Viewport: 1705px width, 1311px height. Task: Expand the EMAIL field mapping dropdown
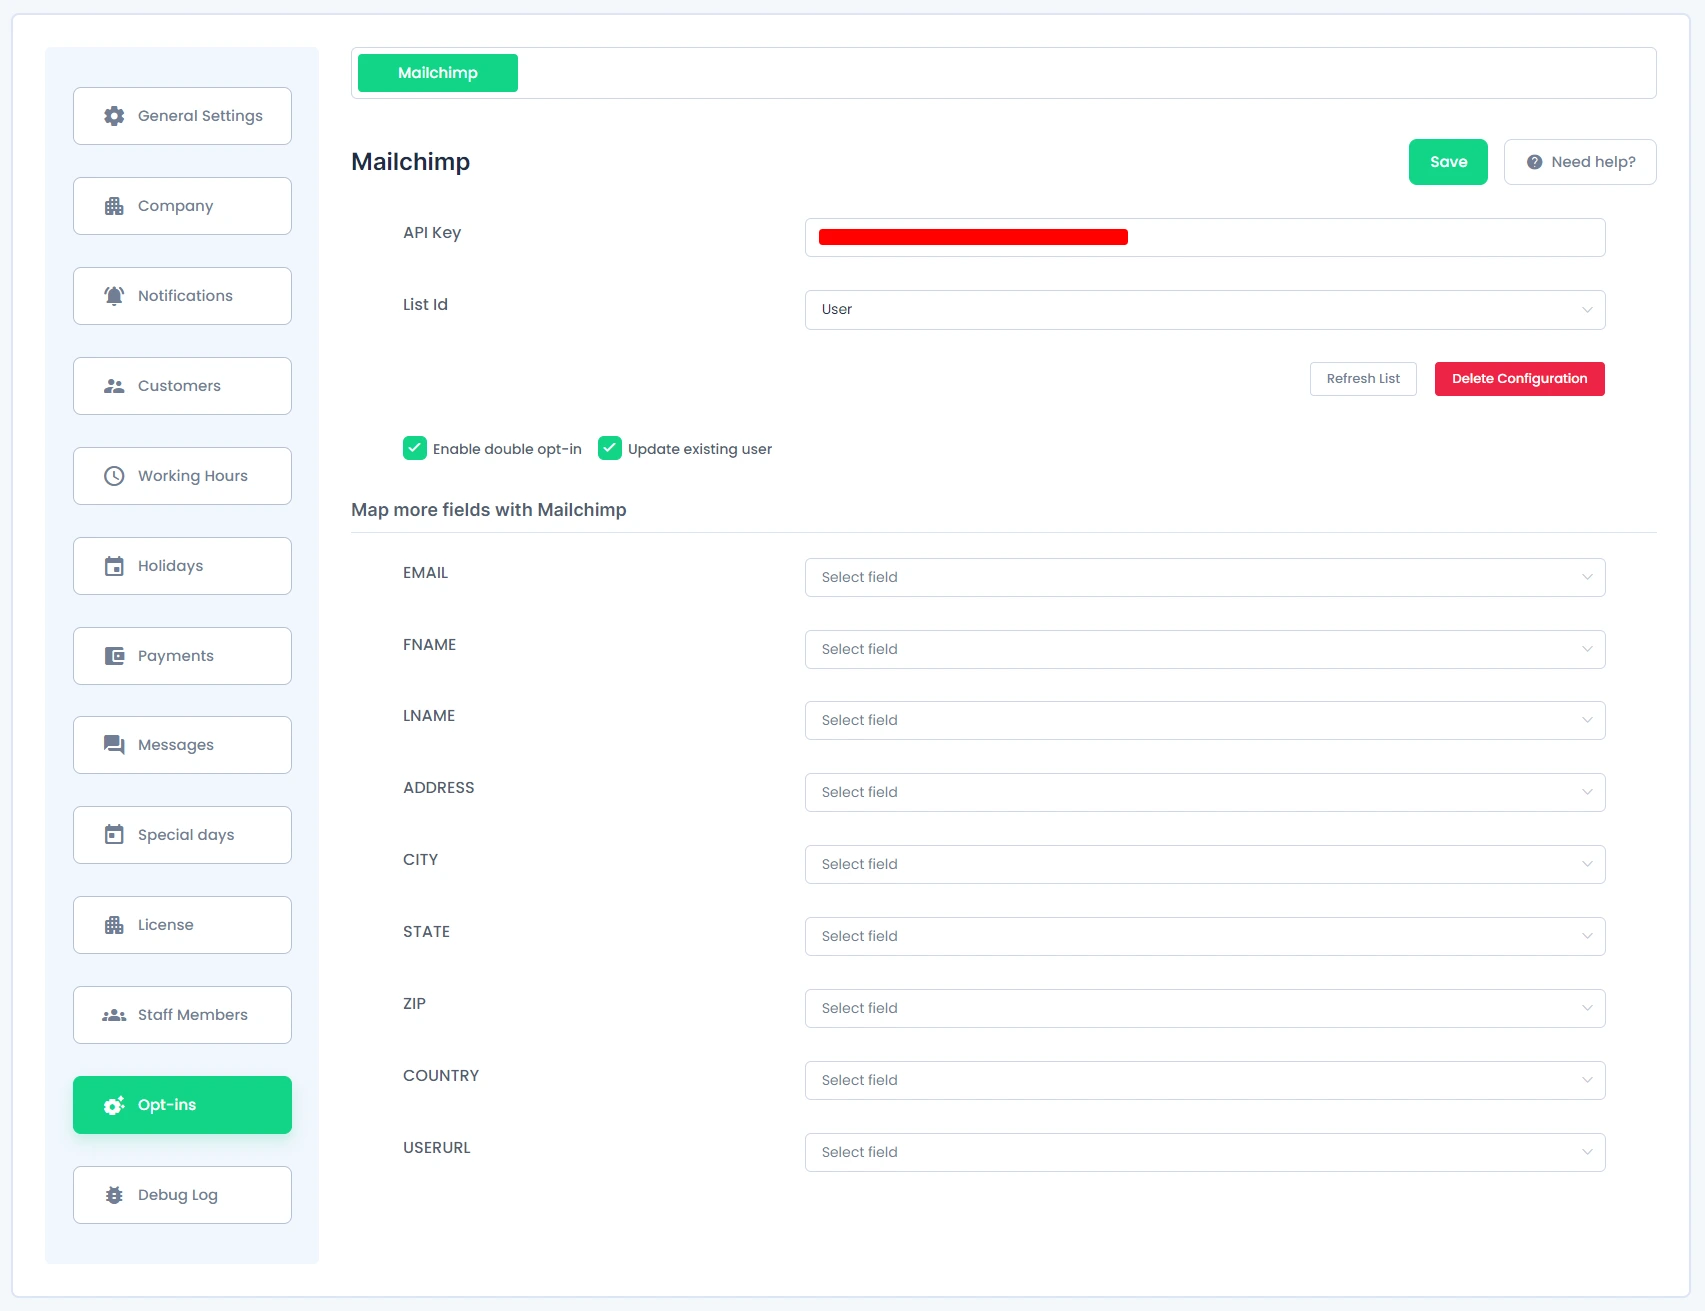[1204, 577]
